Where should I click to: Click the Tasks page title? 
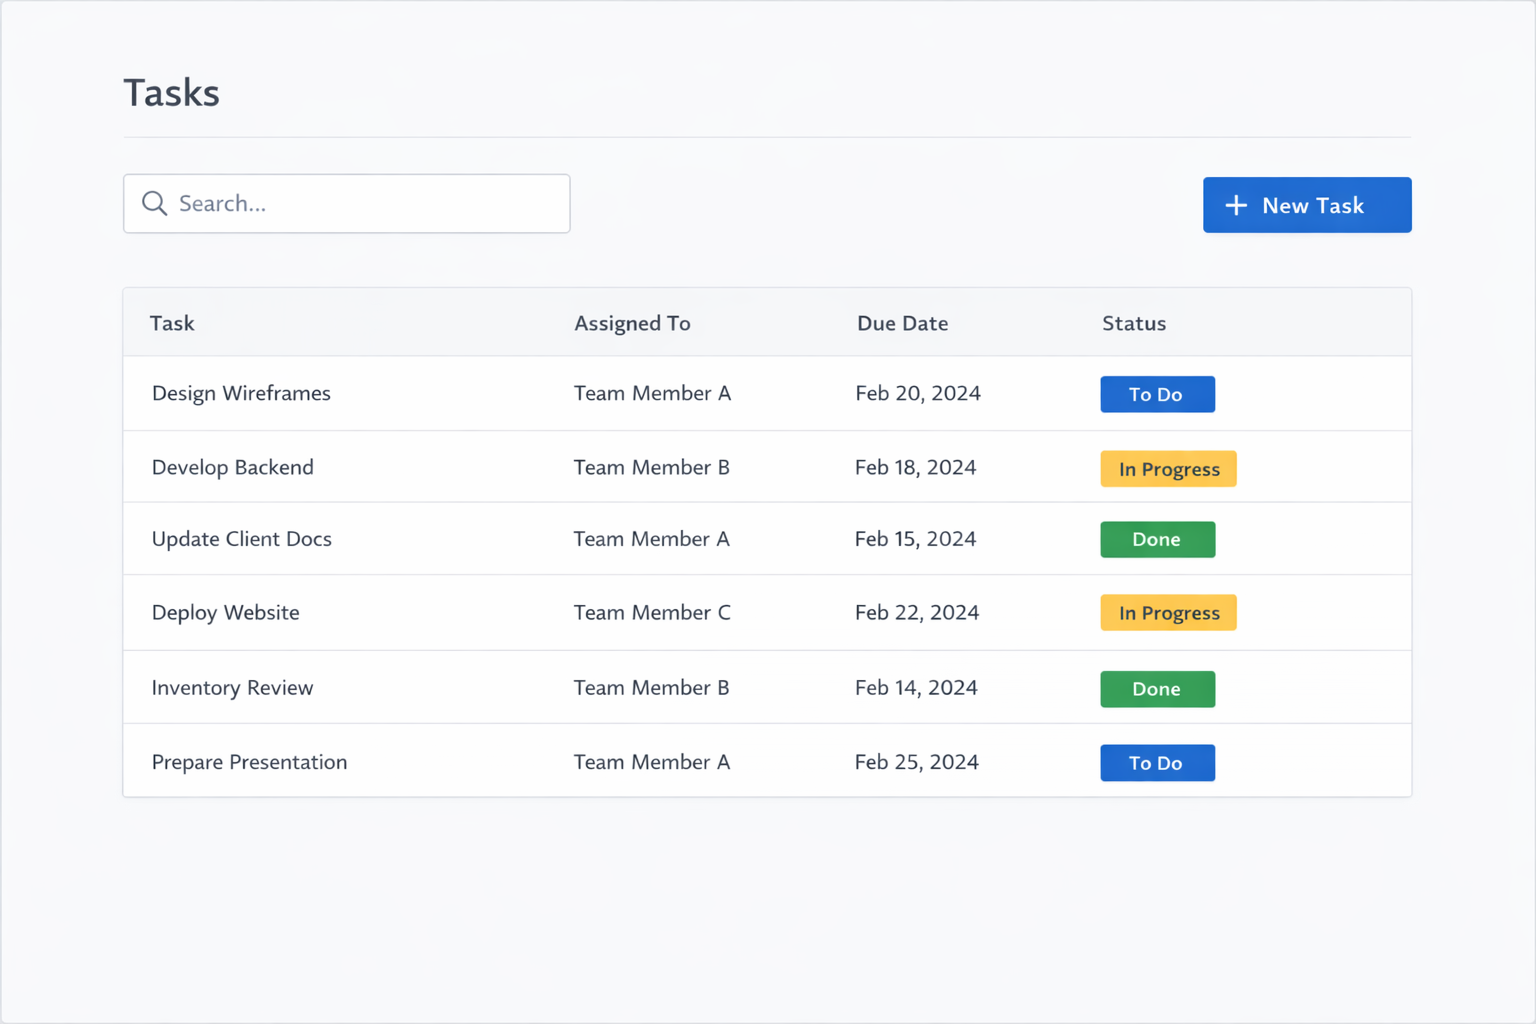click(x=171, y=92)
